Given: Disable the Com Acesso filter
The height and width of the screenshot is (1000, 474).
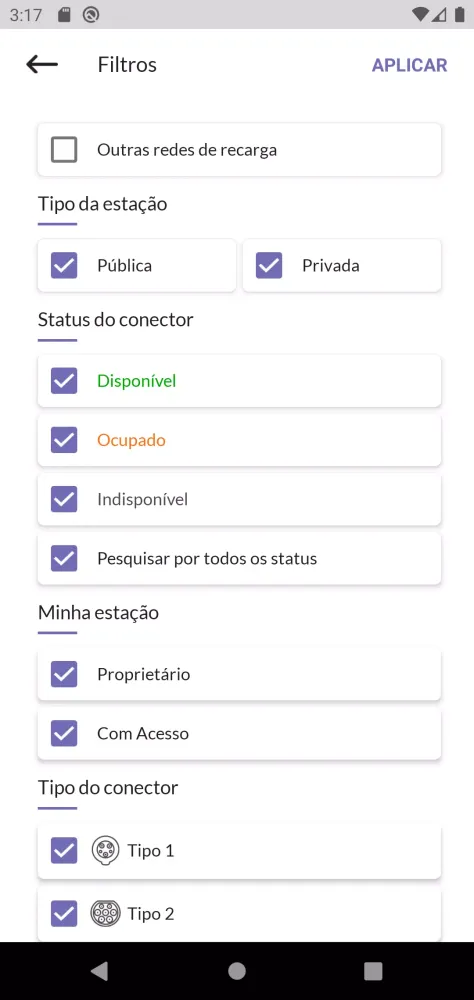Looking at the screenshot, I should (x=64, y=733).
